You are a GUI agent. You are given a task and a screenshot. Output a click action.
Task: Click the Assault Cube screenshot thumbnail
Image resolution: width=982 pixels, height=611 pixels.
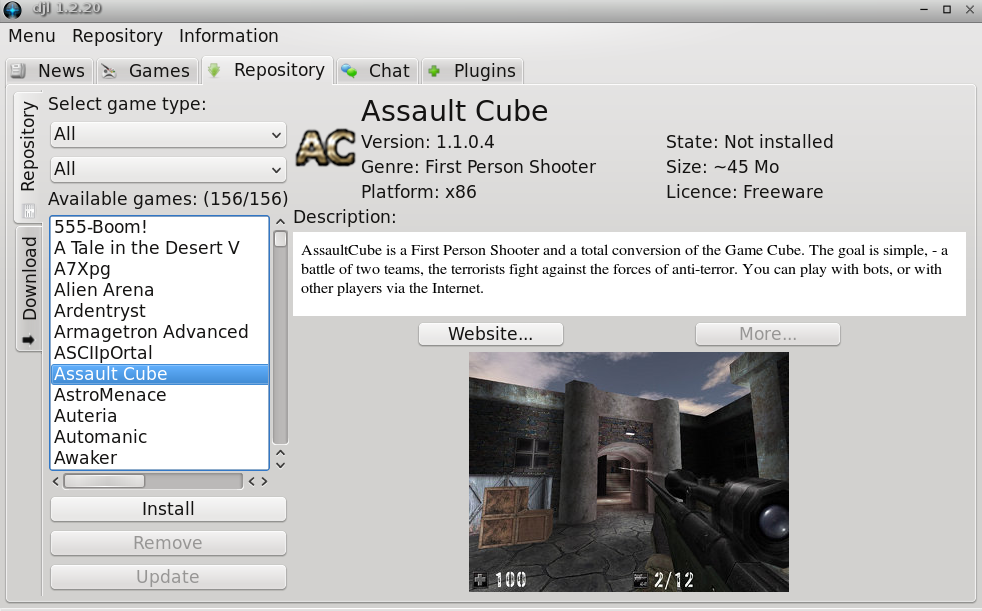point(629,472)
